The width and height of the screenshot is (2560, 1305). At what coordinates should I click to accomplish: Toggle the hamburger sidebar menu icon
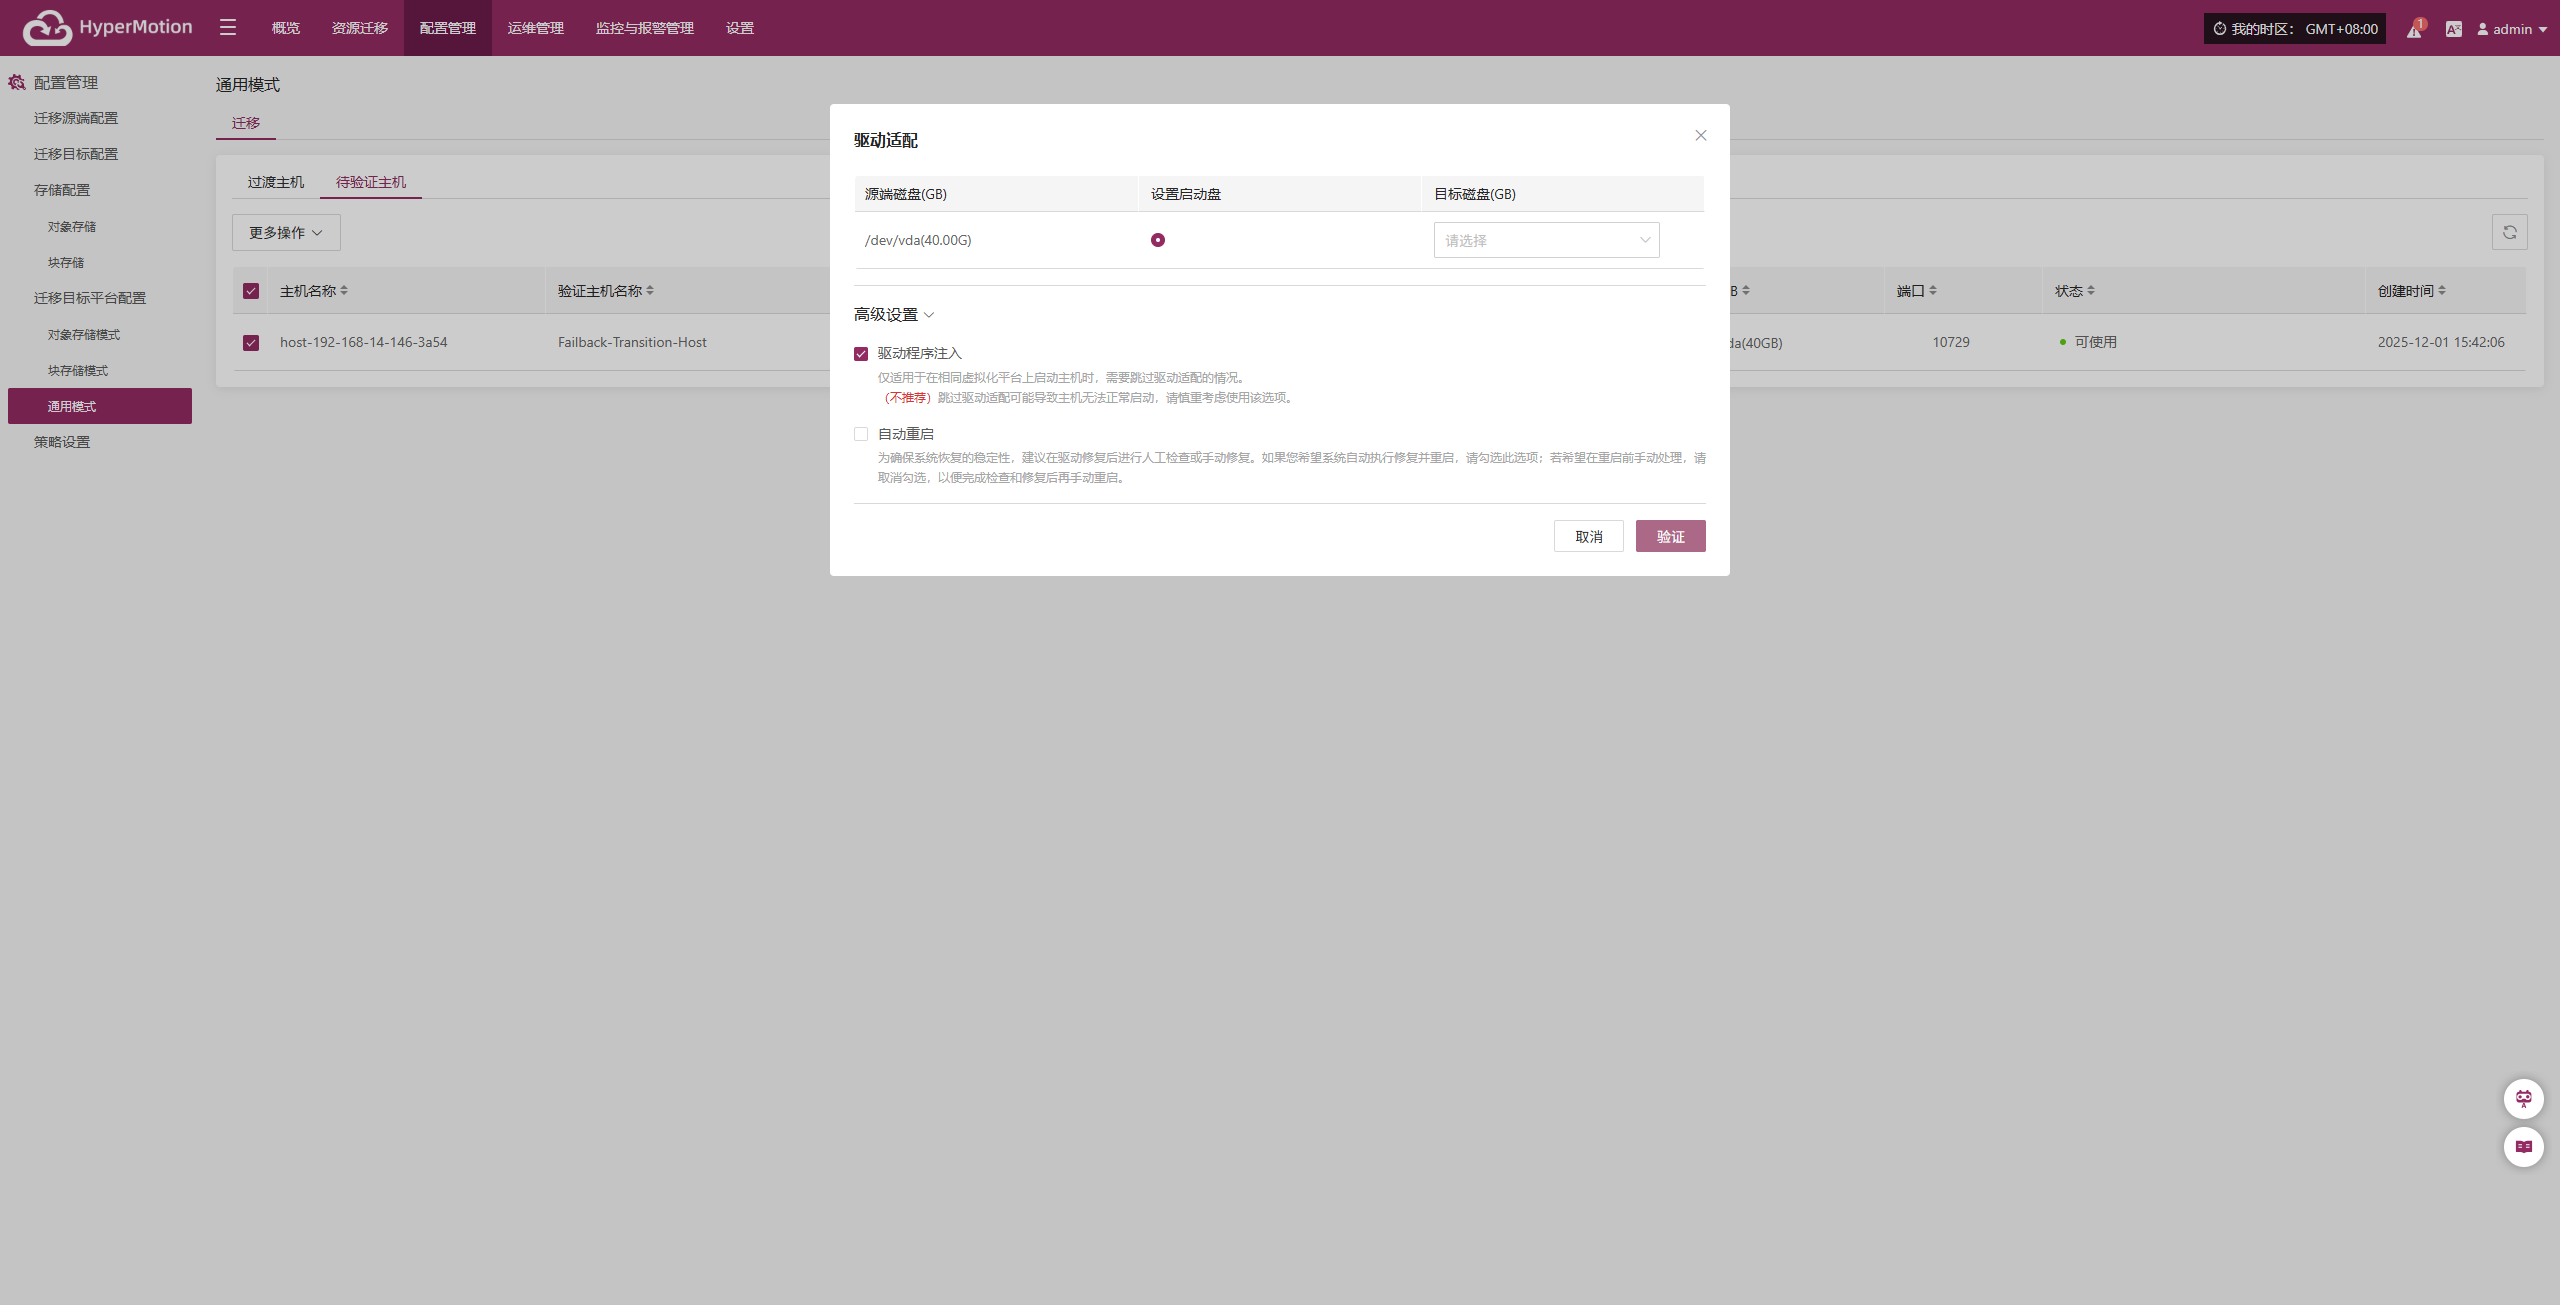tap(228, 28)
